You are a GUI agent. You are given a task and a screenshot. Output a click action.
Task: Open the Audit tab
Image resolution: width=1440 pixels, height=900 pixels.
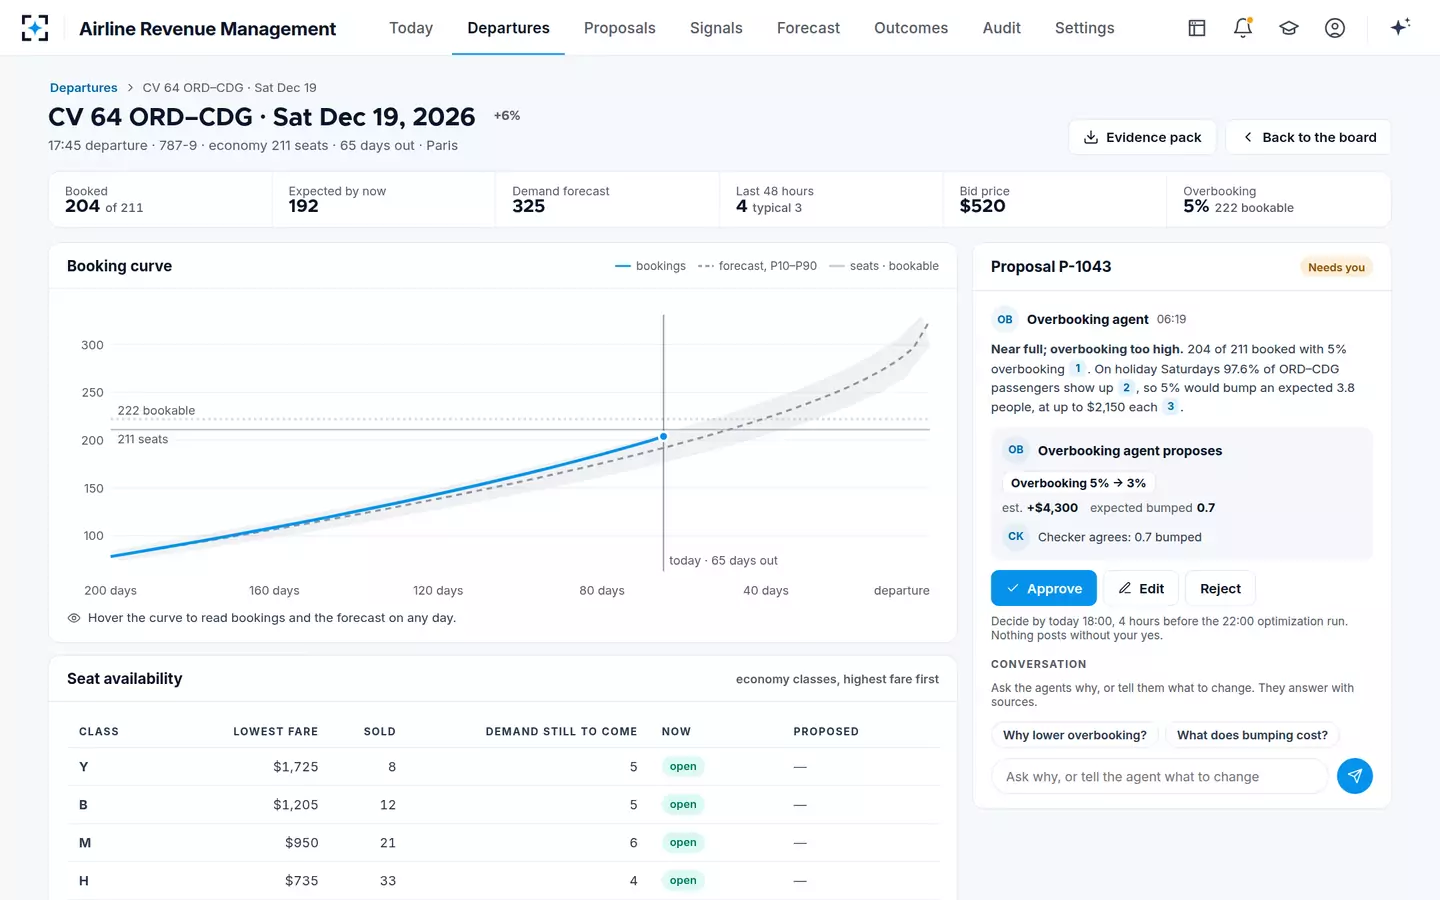pyautogui.click(x=1002, y=28)
